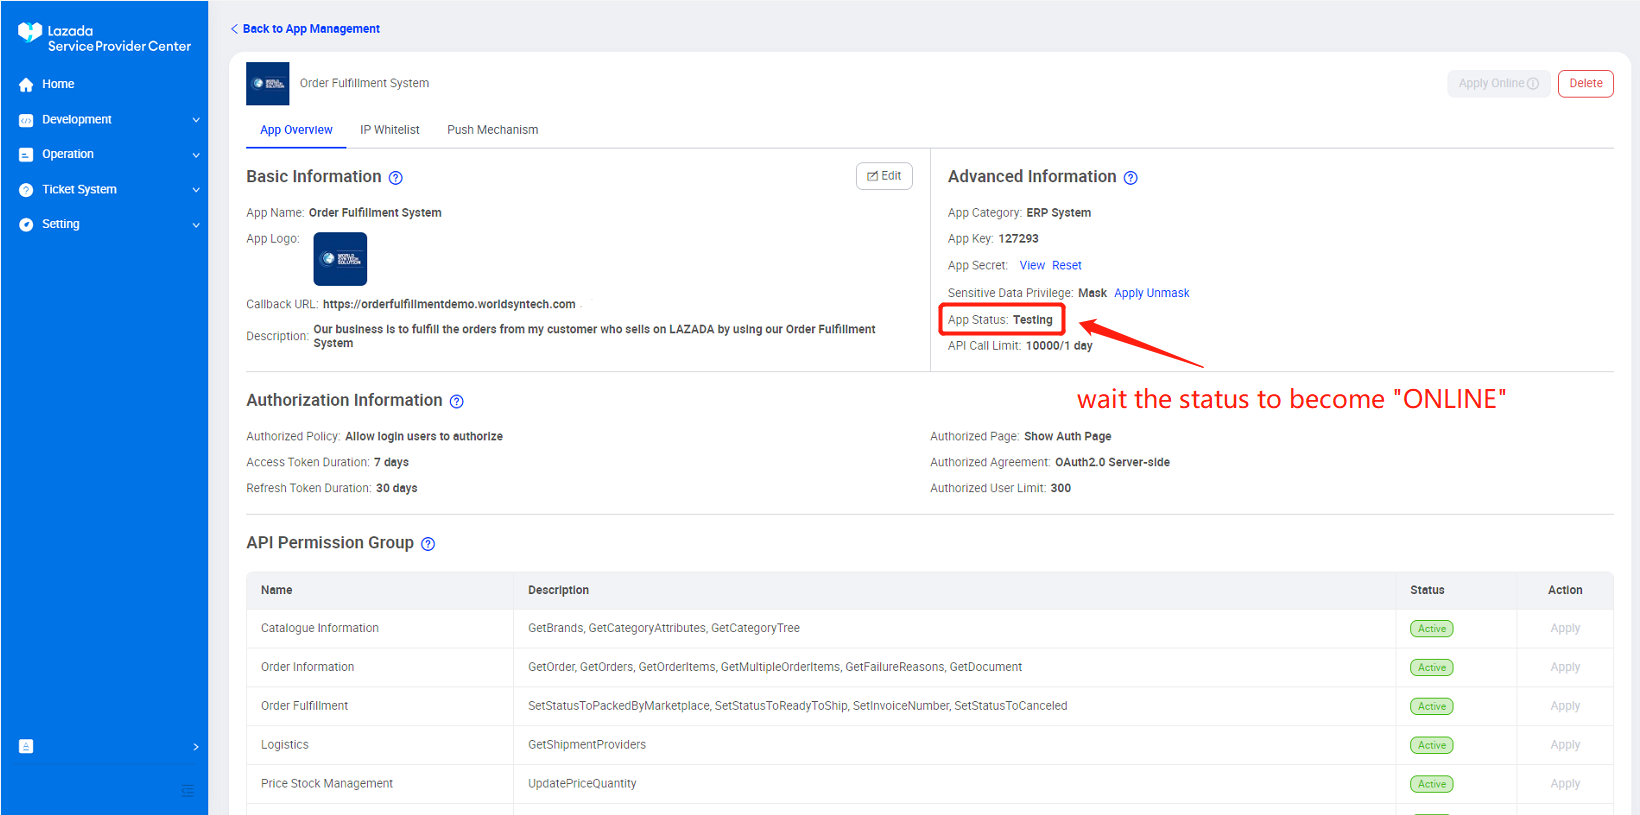Open help icon beside API Permission Group
Viewport: 1640px width, 815px height.
coord(428,544)
